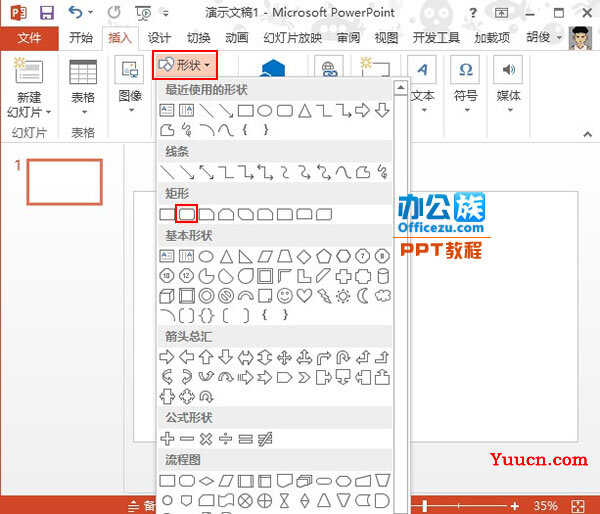
Task: Switch to the 视图 View tab
Action: (386, 38)
